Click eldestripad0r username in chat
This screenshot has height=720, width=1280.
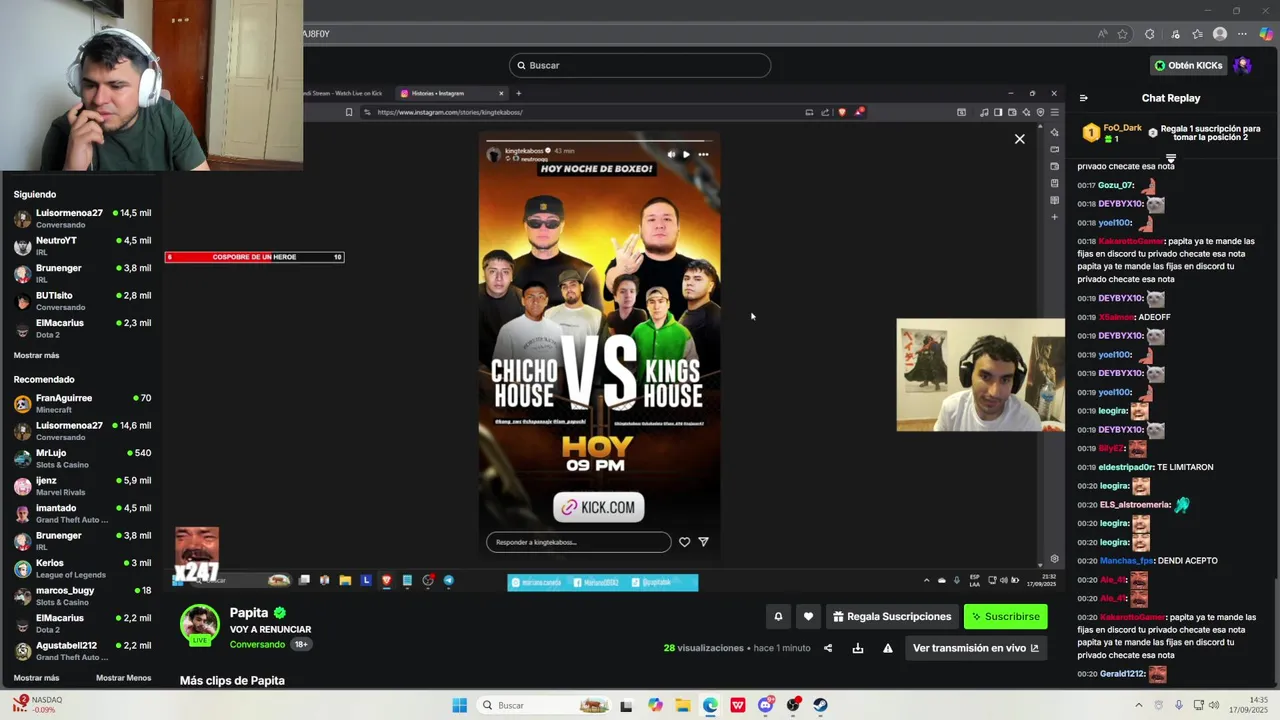1125,467
